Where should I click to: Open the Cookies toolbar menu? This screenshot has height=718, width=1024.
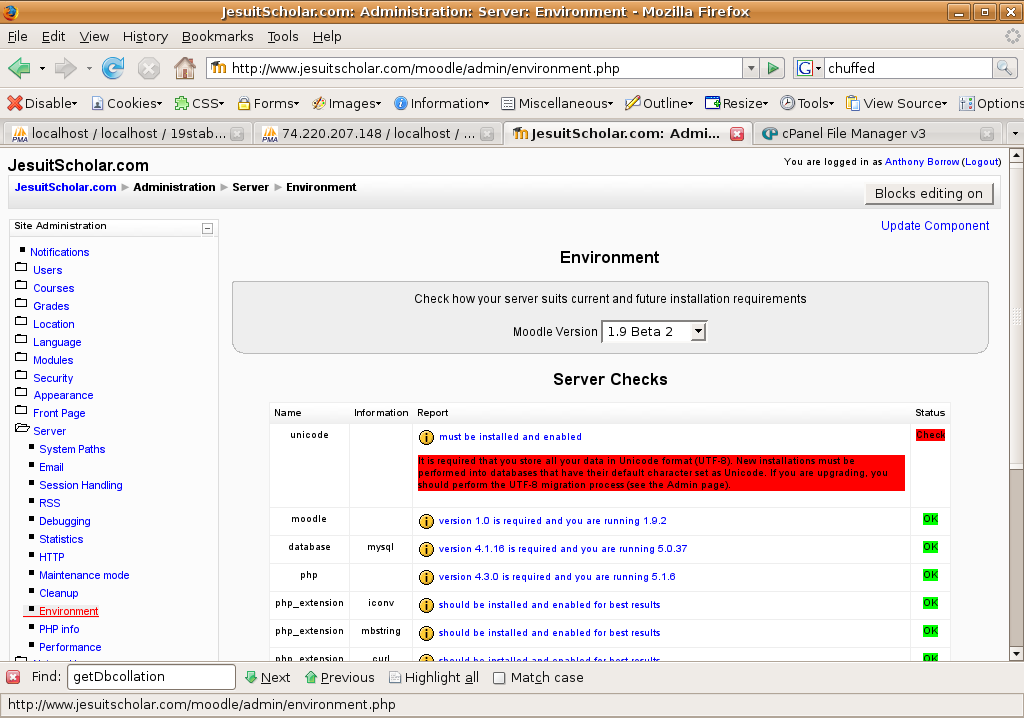click(x=127, y=103)
